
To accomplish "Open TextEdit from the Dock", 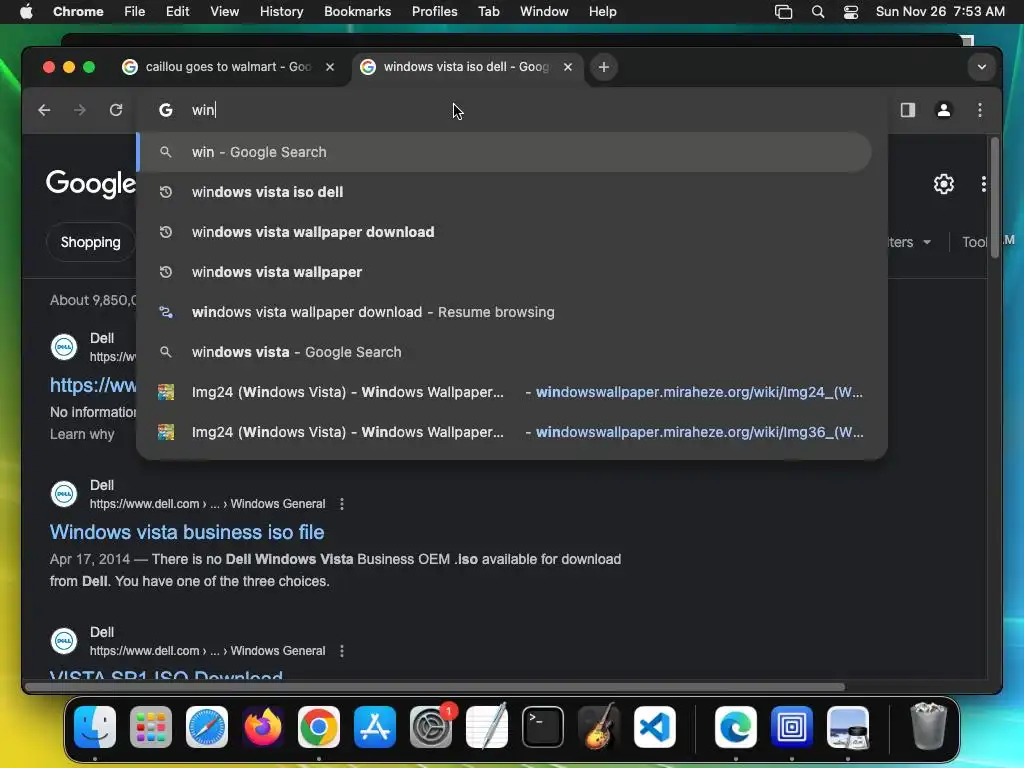I will pos(487,727).
